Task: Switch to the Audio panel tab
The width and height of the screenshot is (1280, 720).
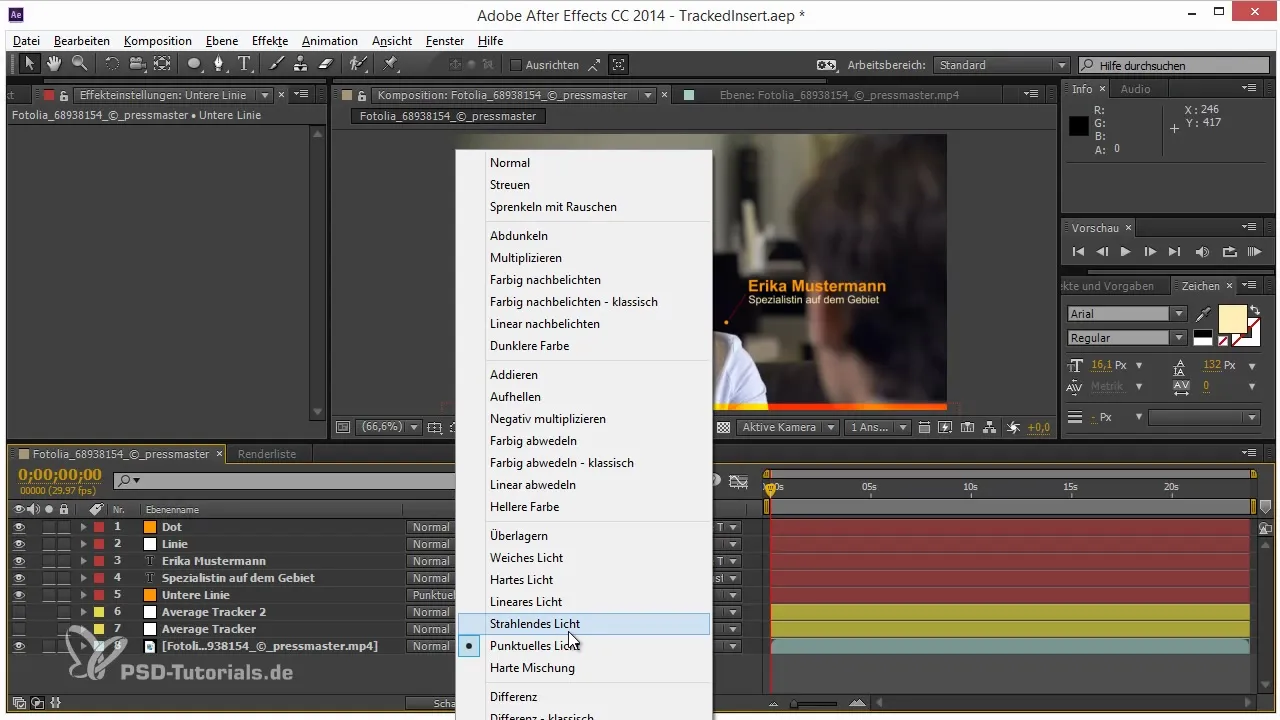Action: click(1135, 89)
